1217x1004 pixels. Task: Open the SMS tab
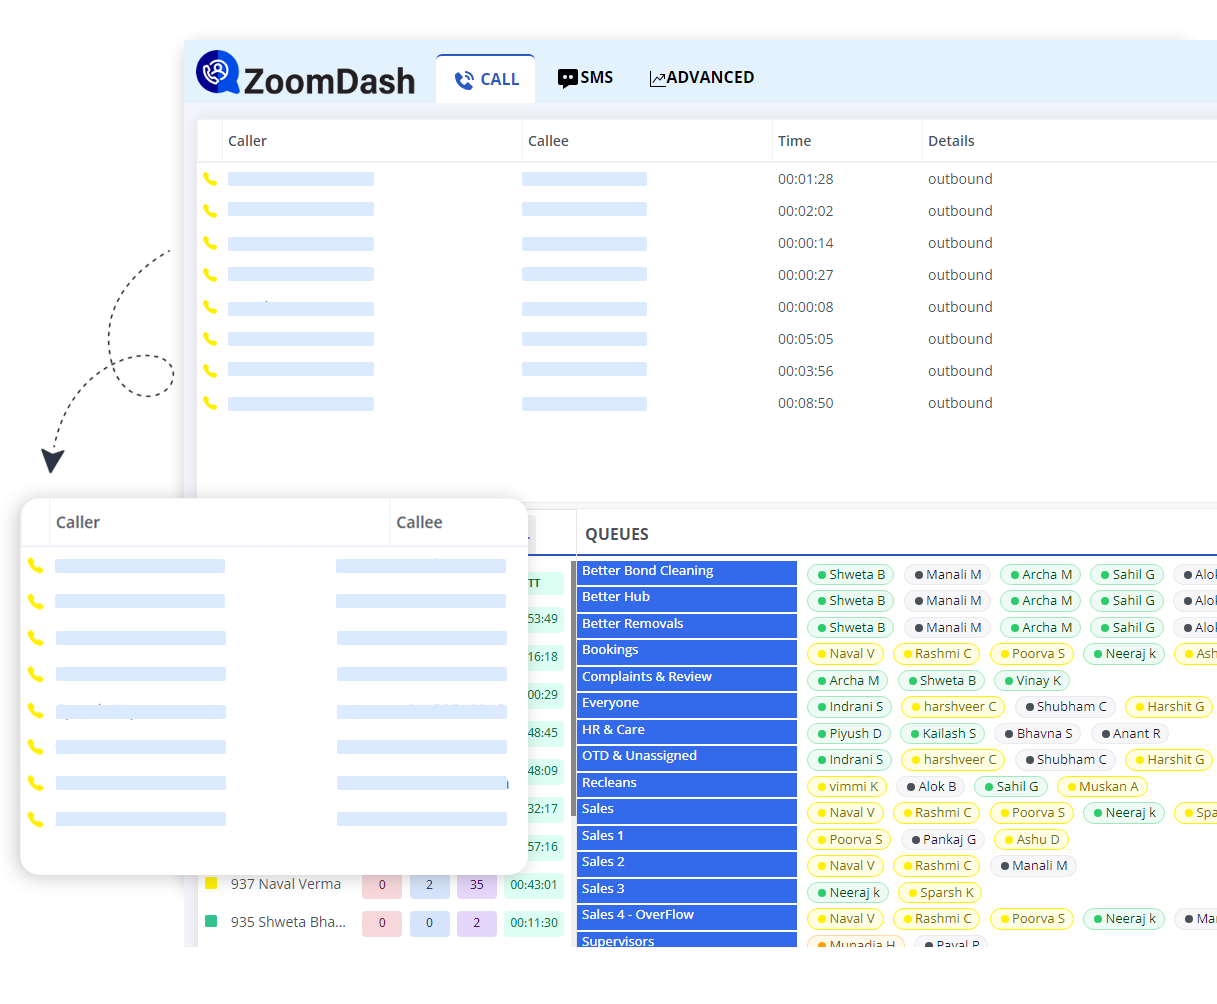[585, 78]
